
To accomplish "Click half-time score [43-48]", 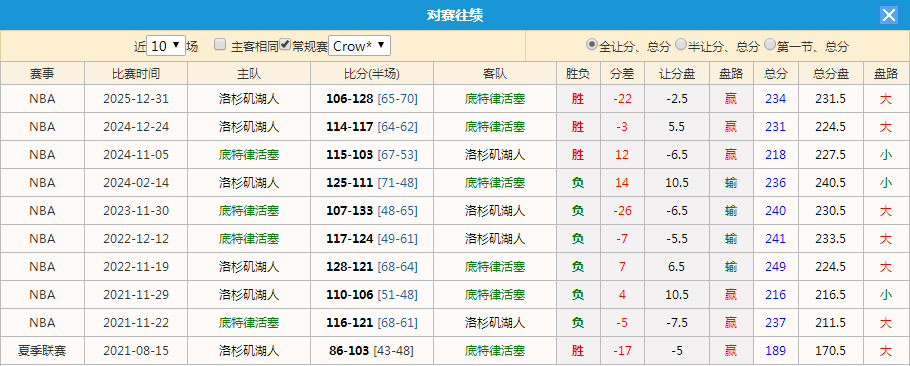I will 393,350.
